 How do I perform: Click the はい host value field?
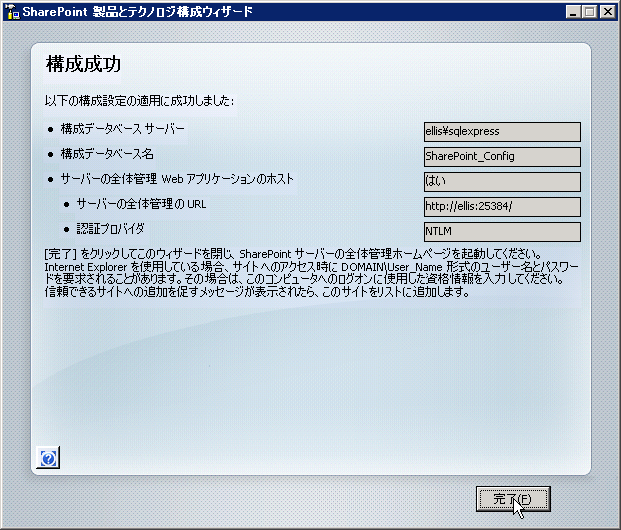(x=502, y=181)
